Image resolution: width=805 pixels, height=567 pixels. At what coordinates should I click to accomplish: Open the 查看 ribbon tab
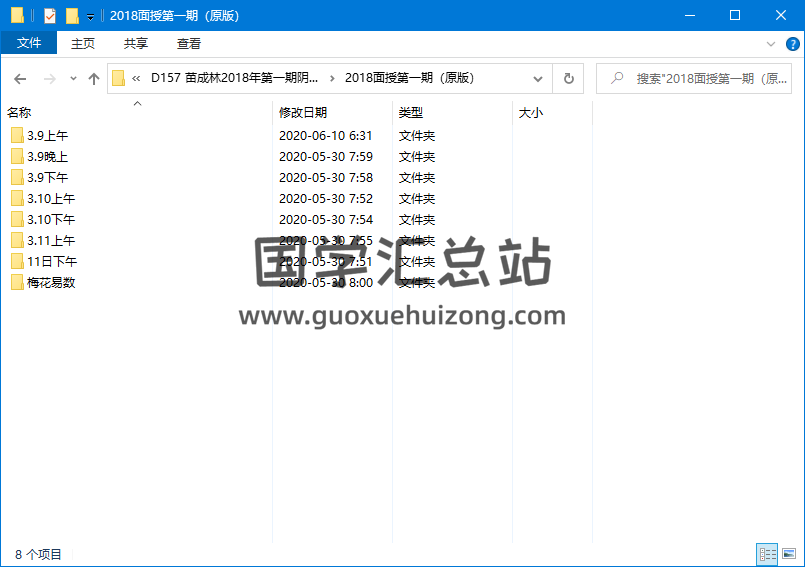[x=189, y=43]
